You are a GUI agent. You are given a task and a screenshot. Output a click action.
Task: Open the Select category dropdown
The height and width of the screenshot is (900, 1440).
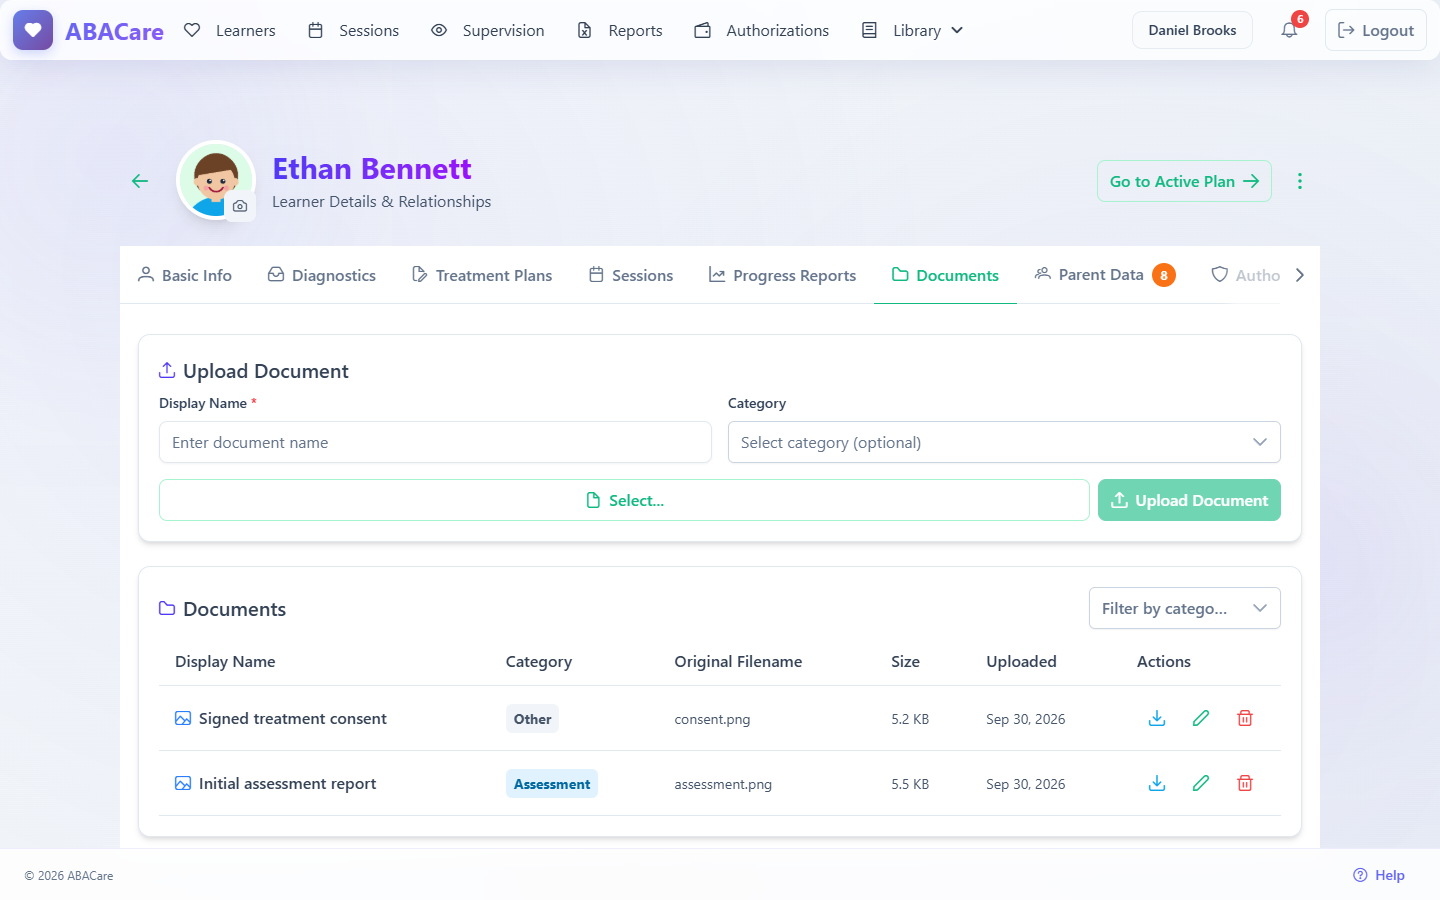pos(1004,442)
